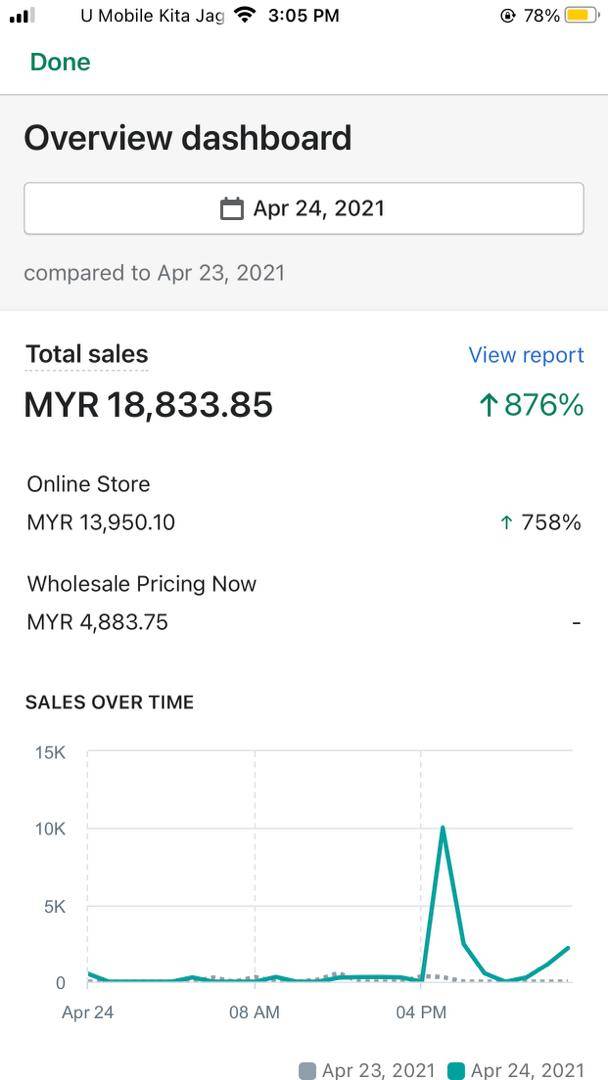Tap the green up arrow beside 876%
This screenshot has height=1080, width=608.
pos(488,405)
